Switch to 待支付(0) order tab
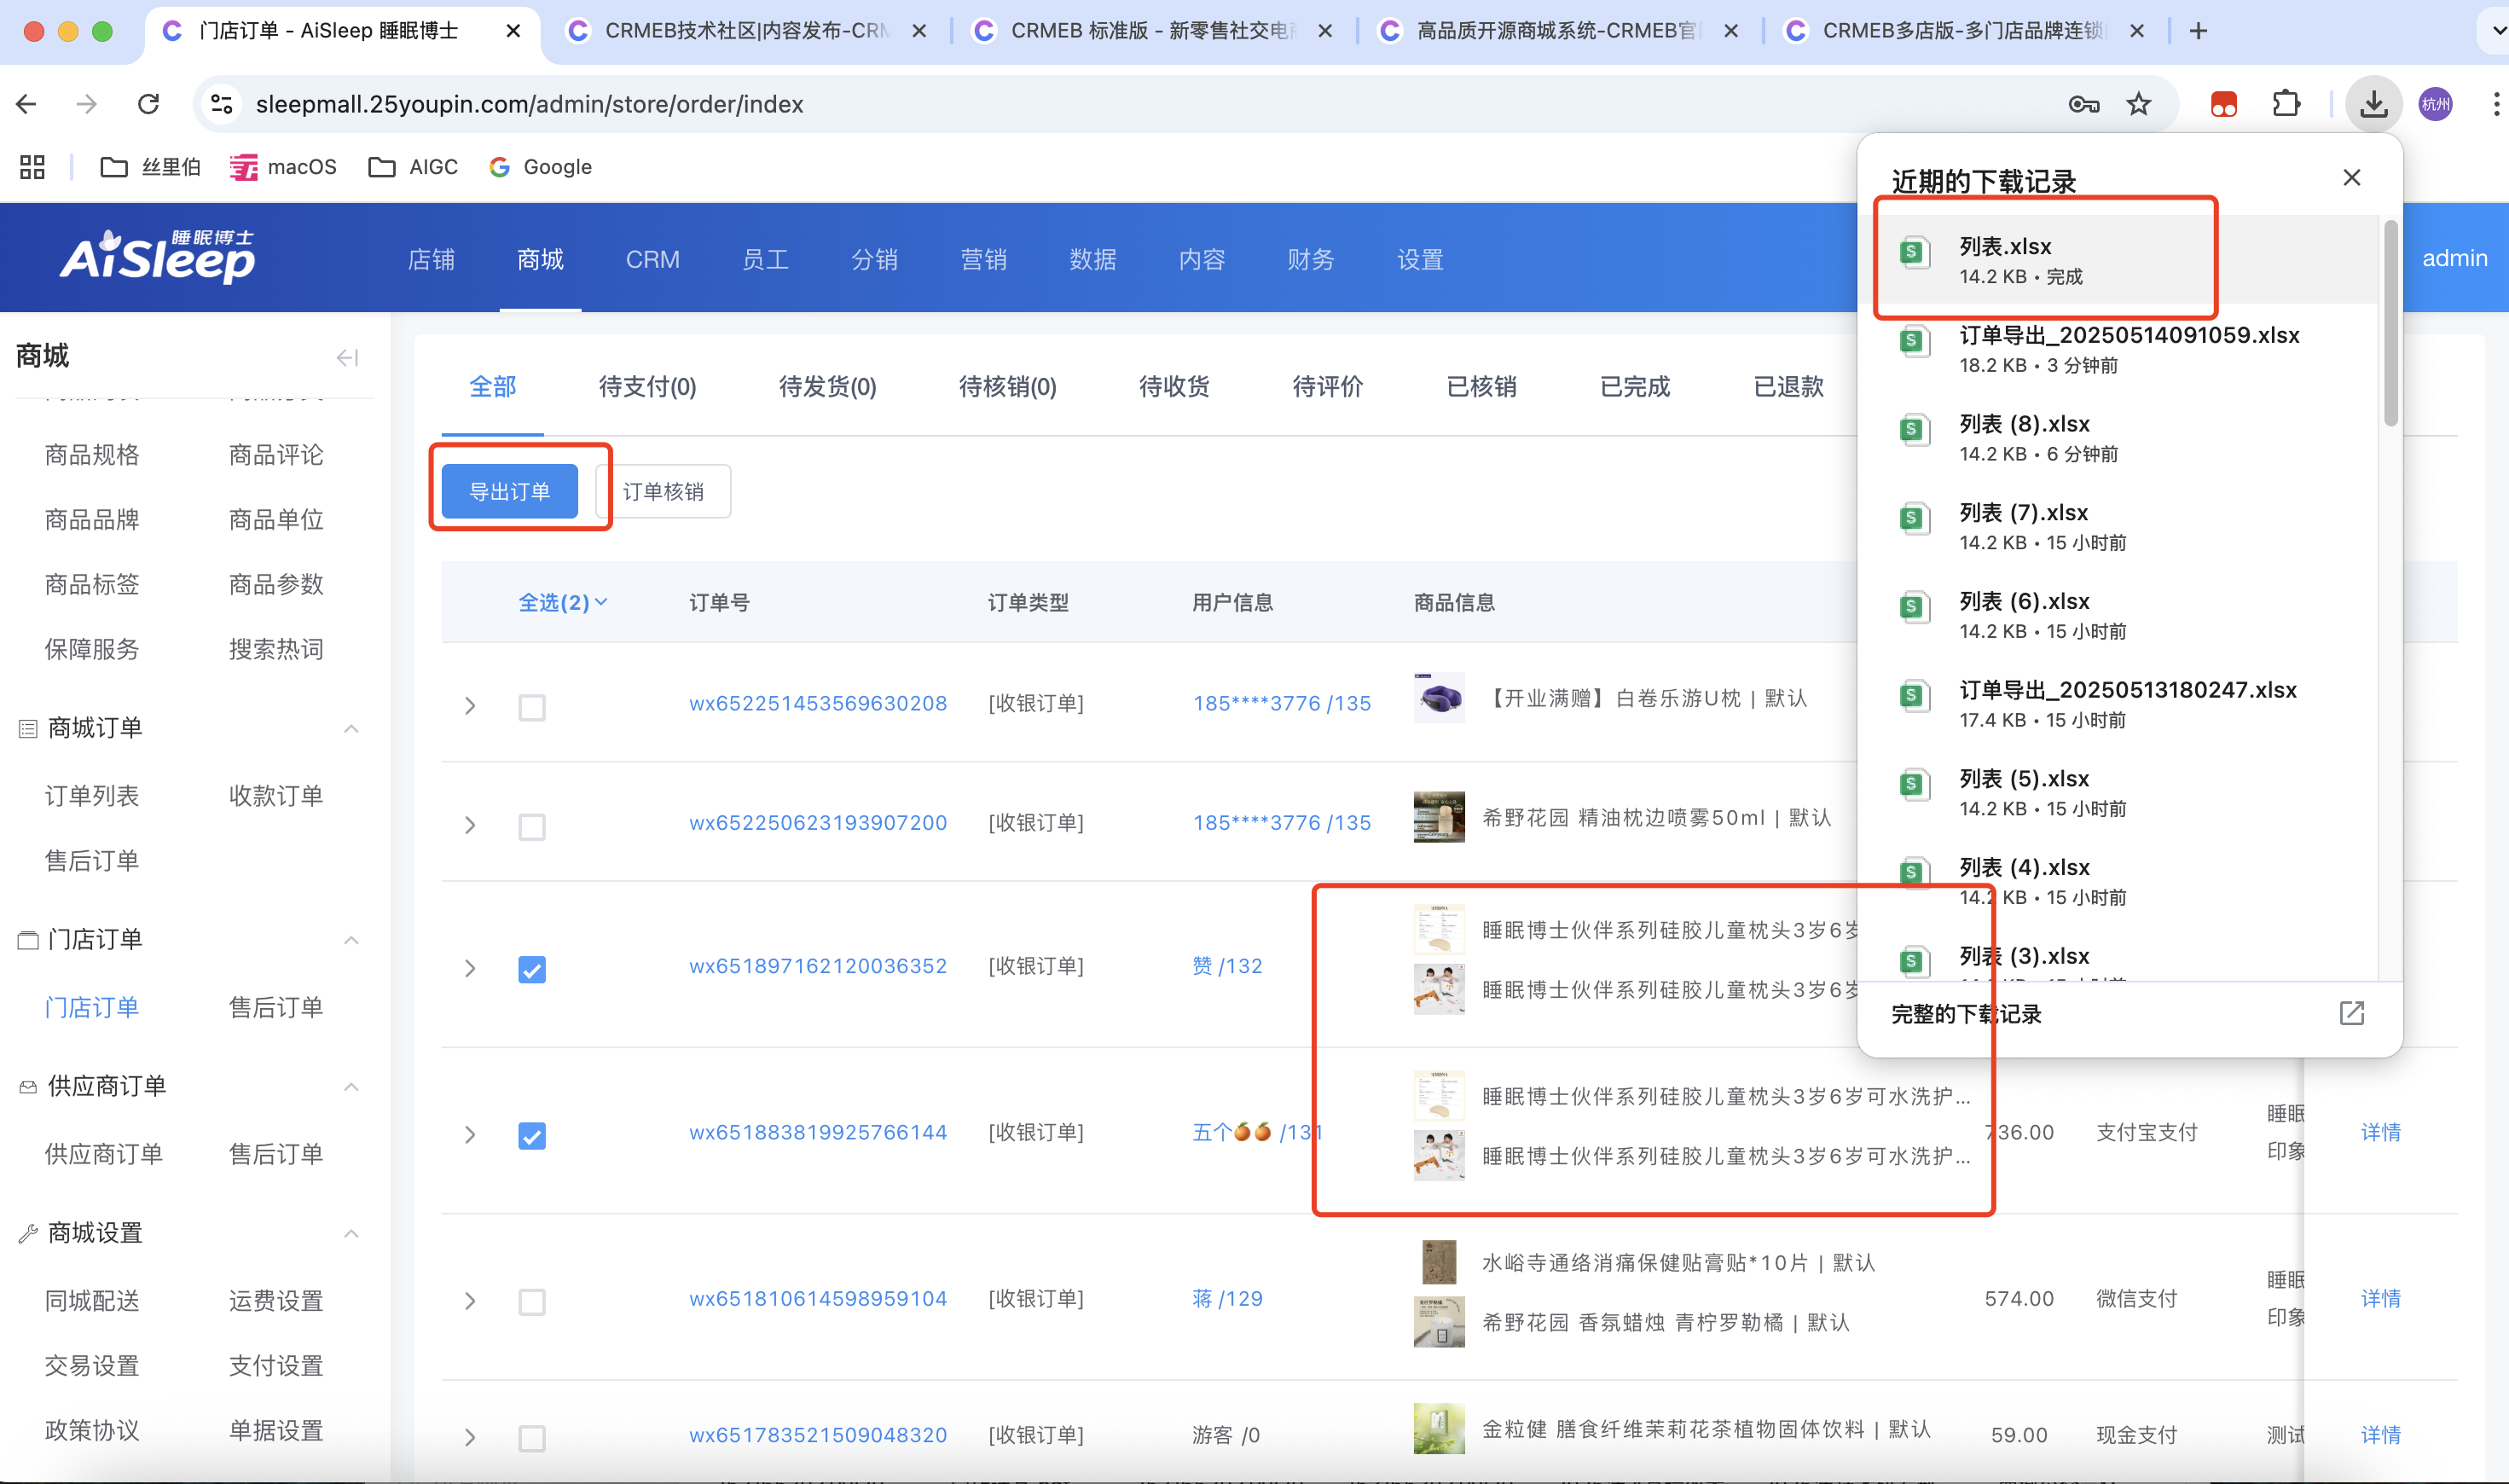This screenshot has width=2509, height=1484. point(647,387)
